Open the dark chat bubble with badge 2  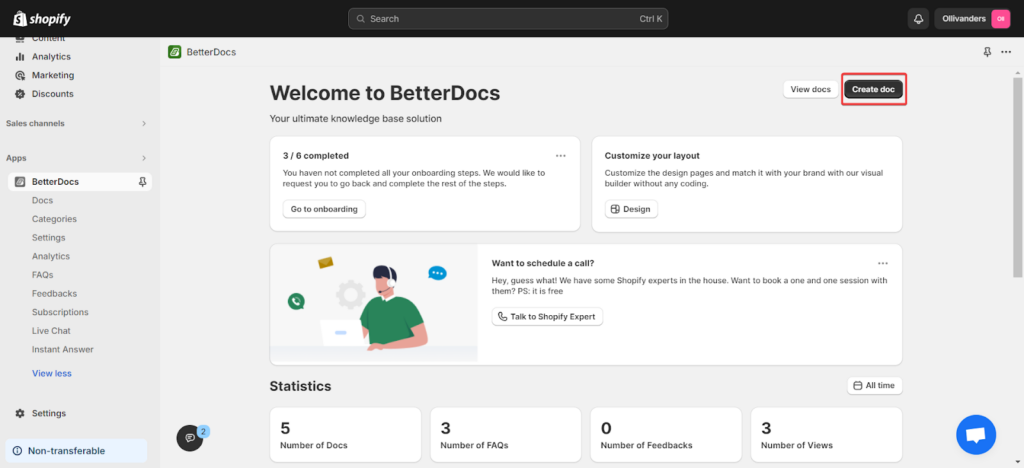click(x=190, y=438)
